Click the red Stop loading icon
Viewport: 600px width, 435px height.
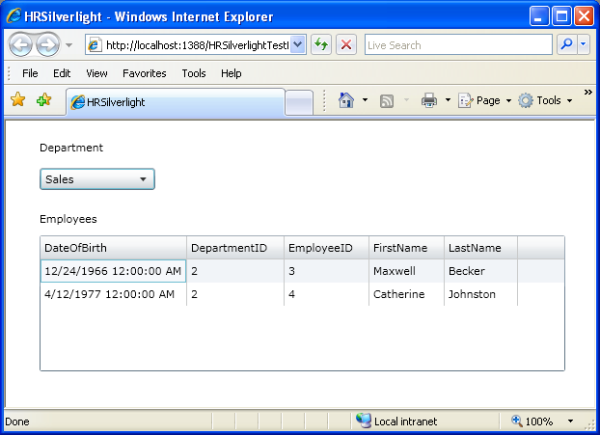(x=346, y=45)
